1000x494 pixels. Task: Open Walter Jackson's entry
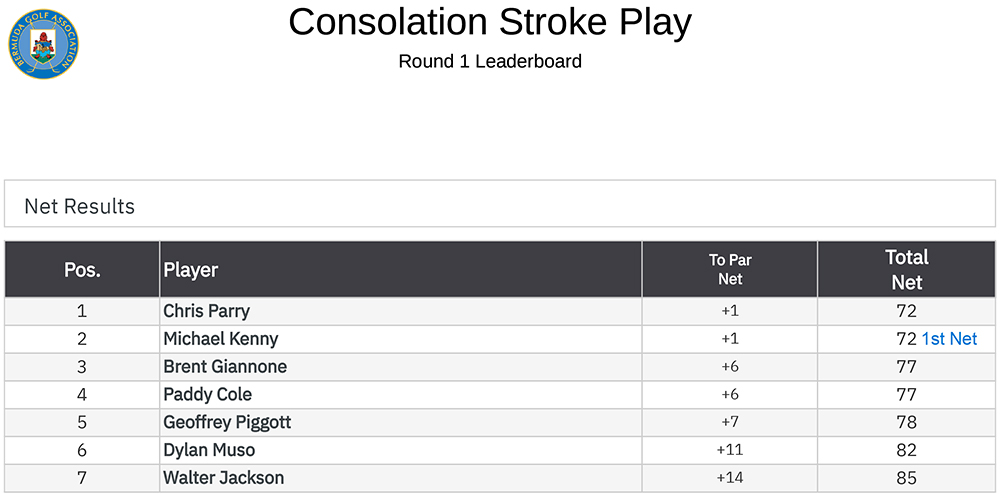[x=224, y=478]
